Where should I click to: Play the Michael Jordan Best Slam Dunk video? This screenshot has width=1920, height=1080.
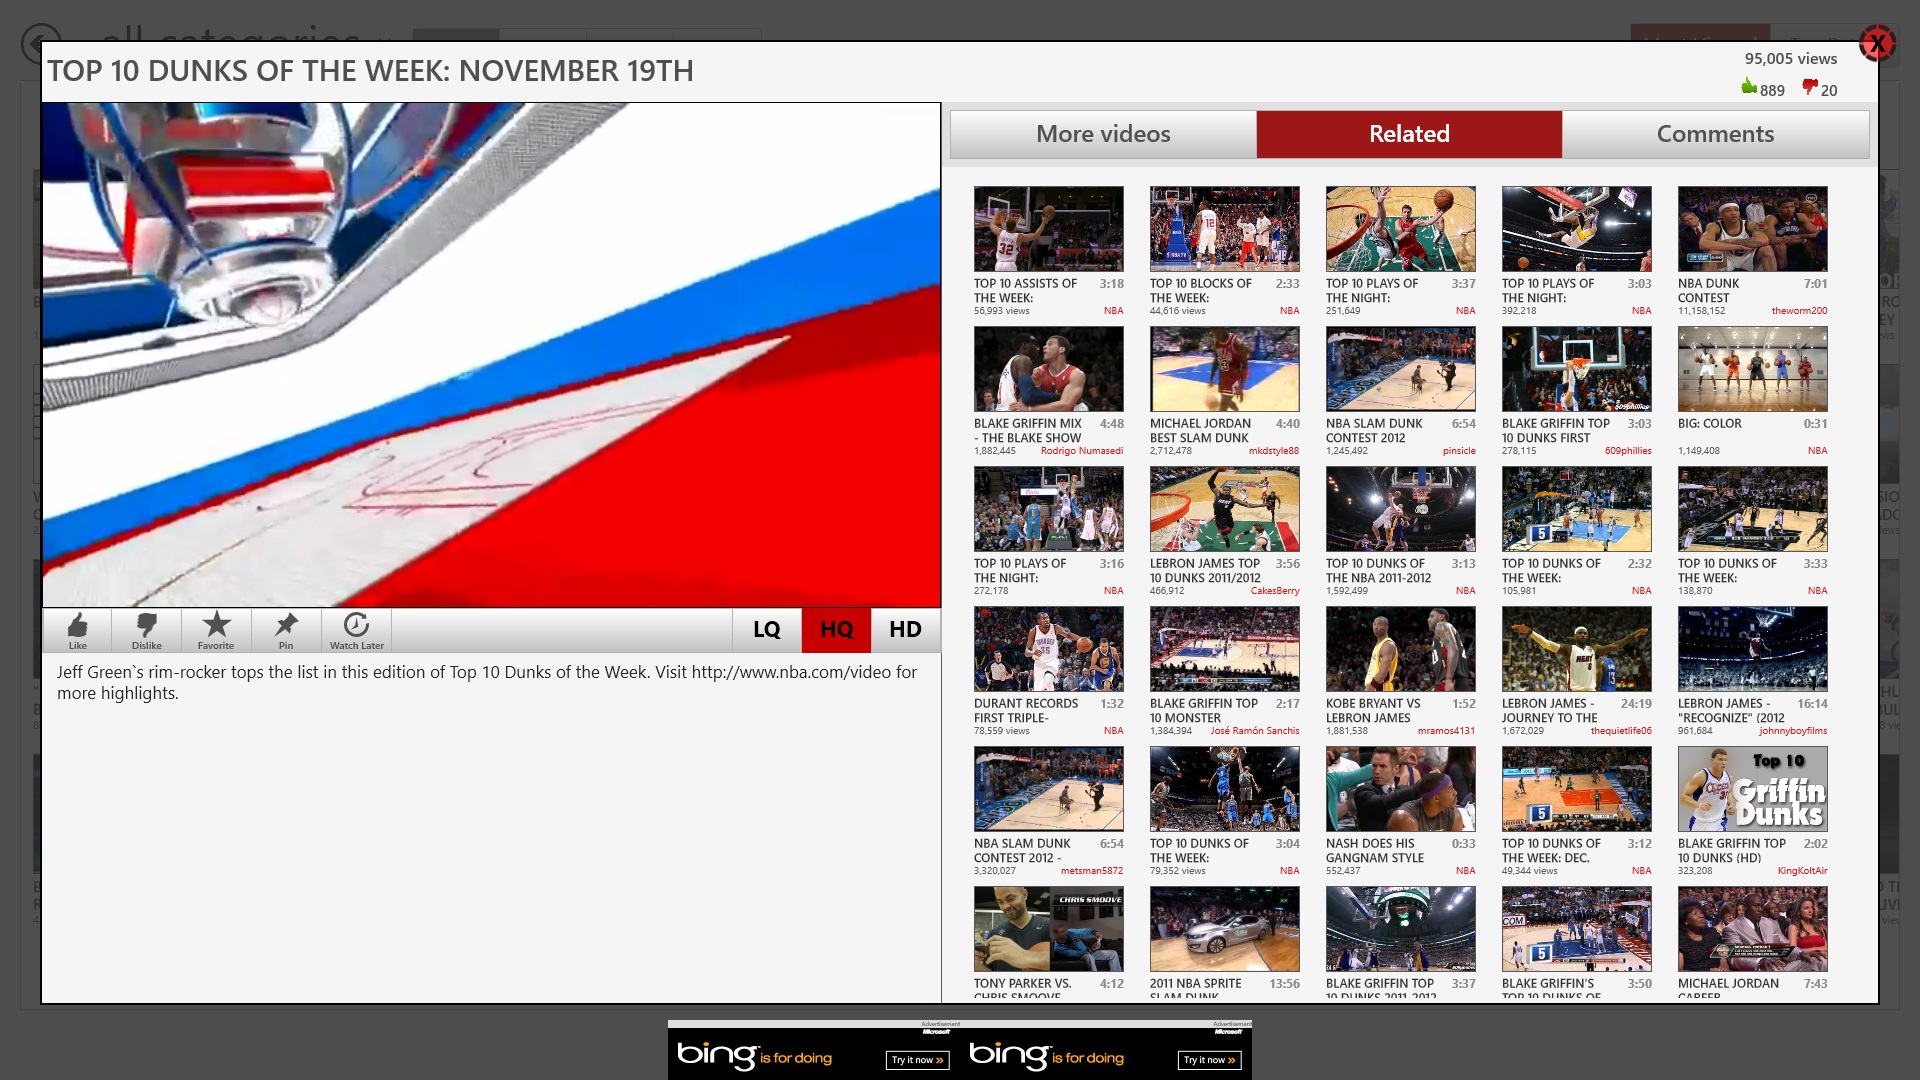(x=1224, y=368)
